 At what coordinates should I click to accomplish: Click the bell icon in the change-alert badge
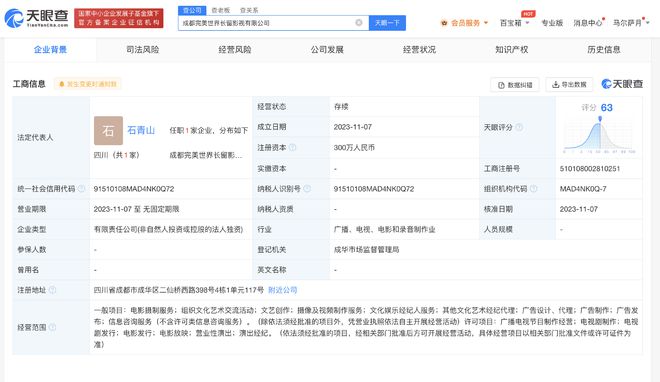[x=62, y=84]
